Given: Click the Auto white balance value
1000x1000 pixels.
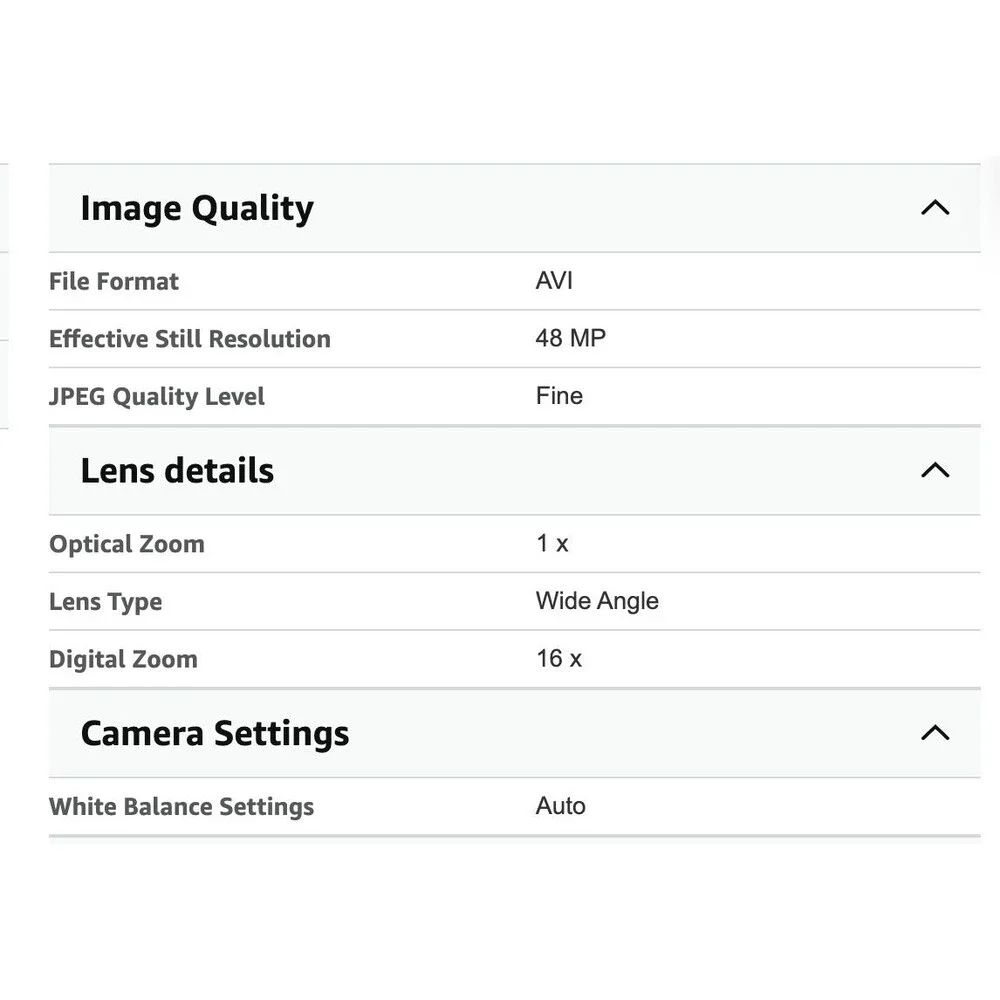Looking at the screenshot, I should click(x=561, y=806).
